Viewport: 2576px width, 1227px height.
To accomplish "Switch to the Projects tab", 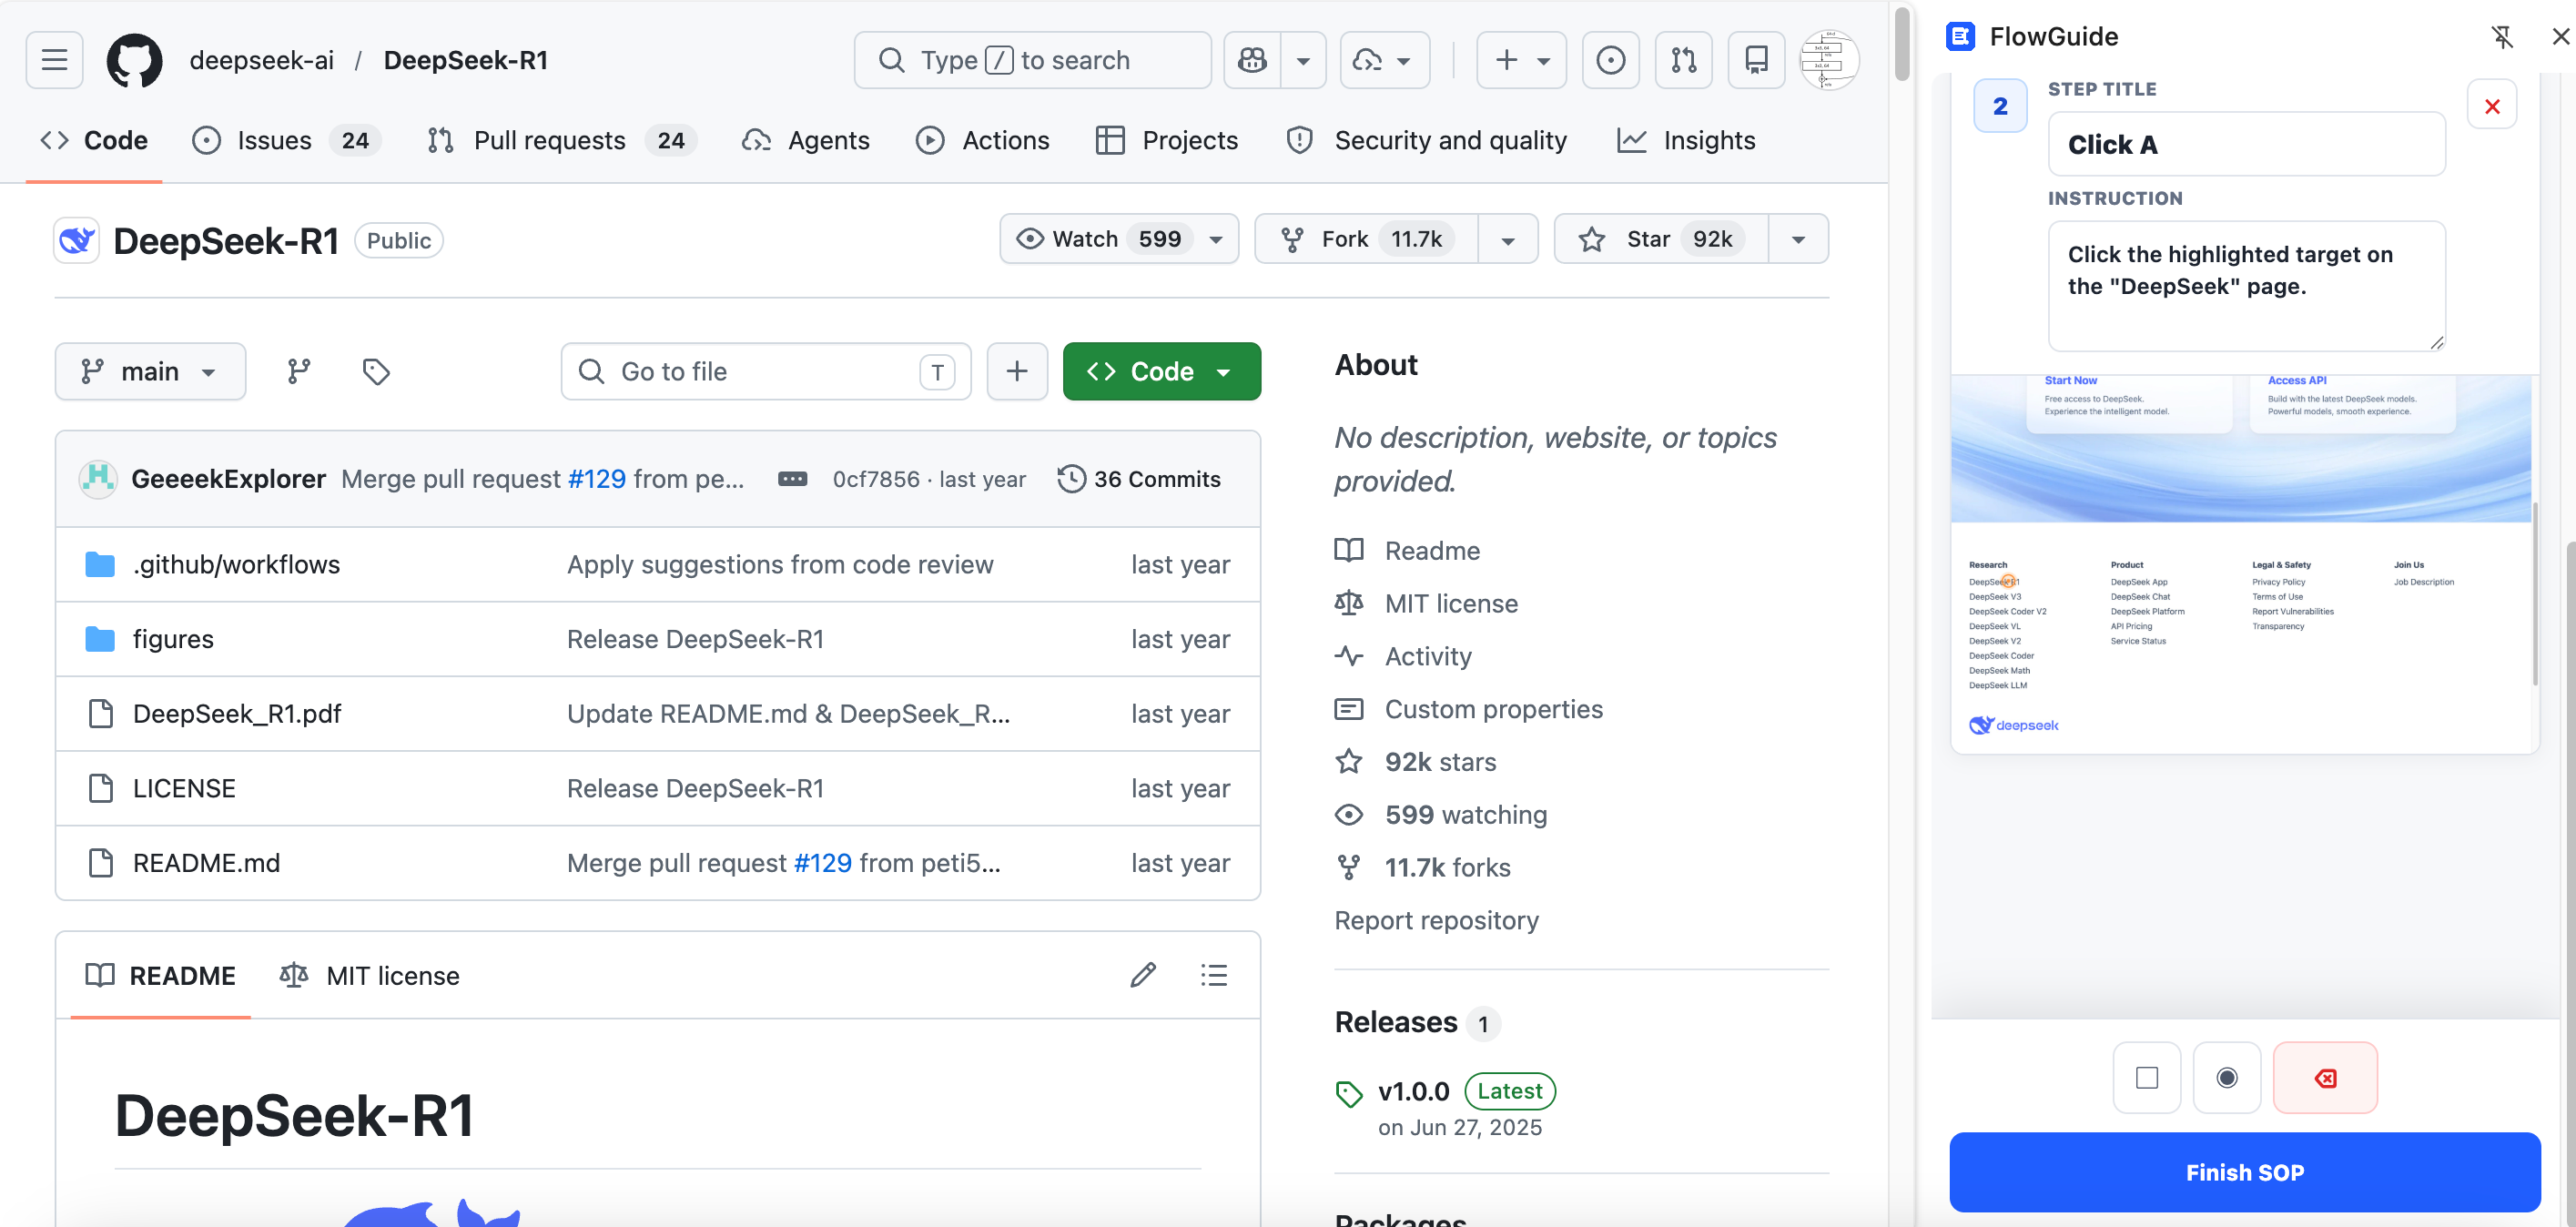I will (1167, 140).
